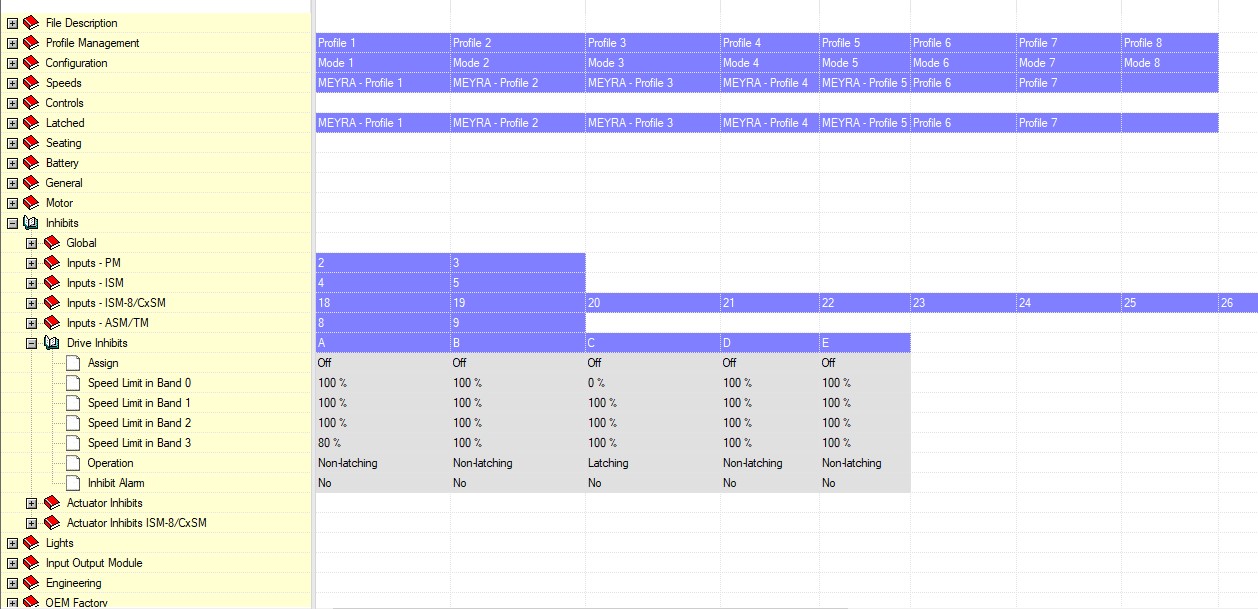
Task: Click the page icon beside Assign
Action: [73, 363]
